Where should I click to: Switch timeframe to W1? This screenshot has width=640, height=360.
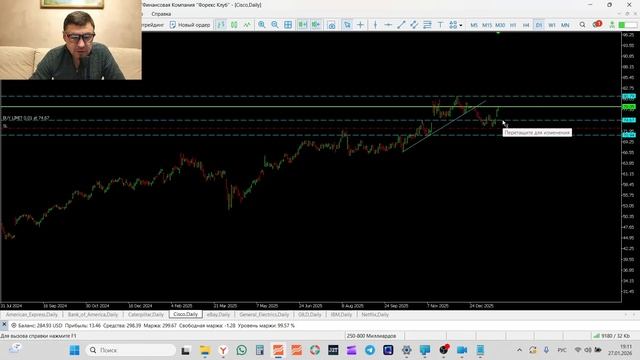click(552, 25)
